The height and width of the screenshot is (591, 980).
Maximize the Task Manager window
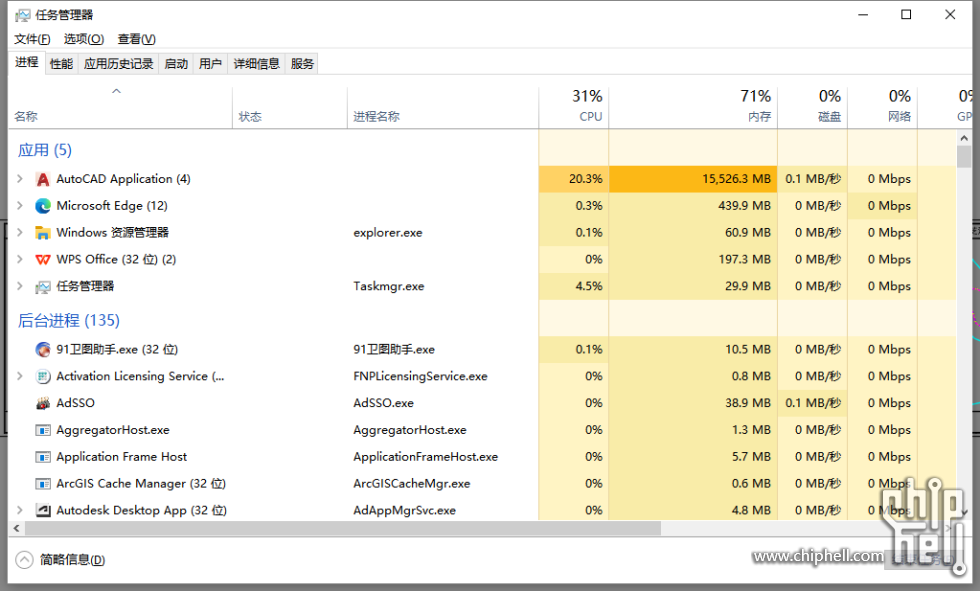pyautogui.click(x=906, y=14)
